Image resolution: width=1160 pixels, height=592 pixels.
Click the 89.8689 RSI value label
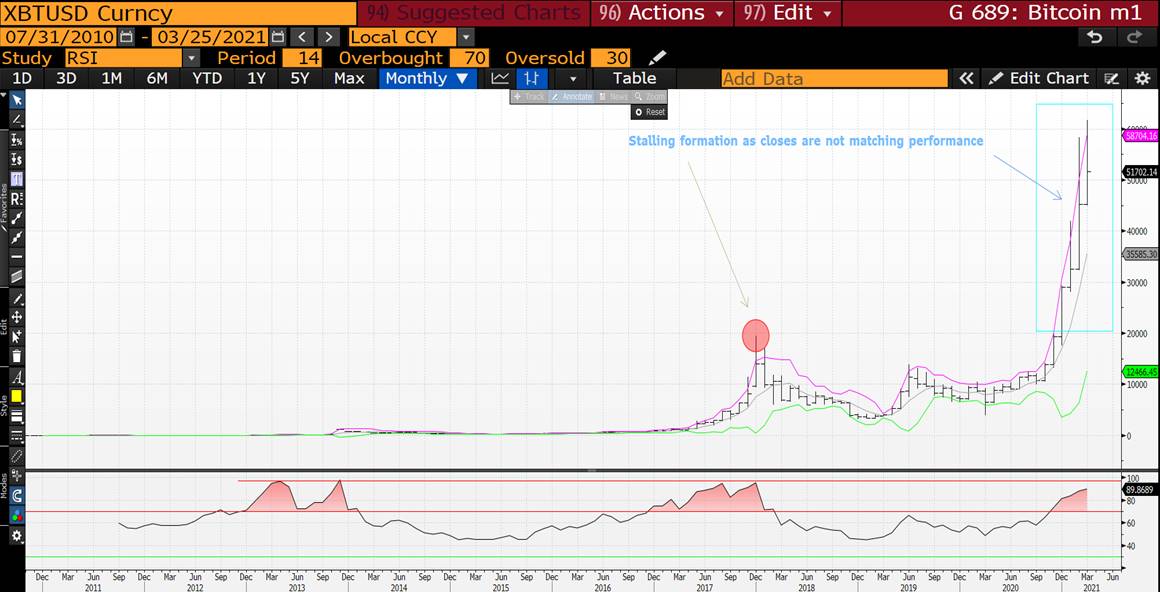1139,490
